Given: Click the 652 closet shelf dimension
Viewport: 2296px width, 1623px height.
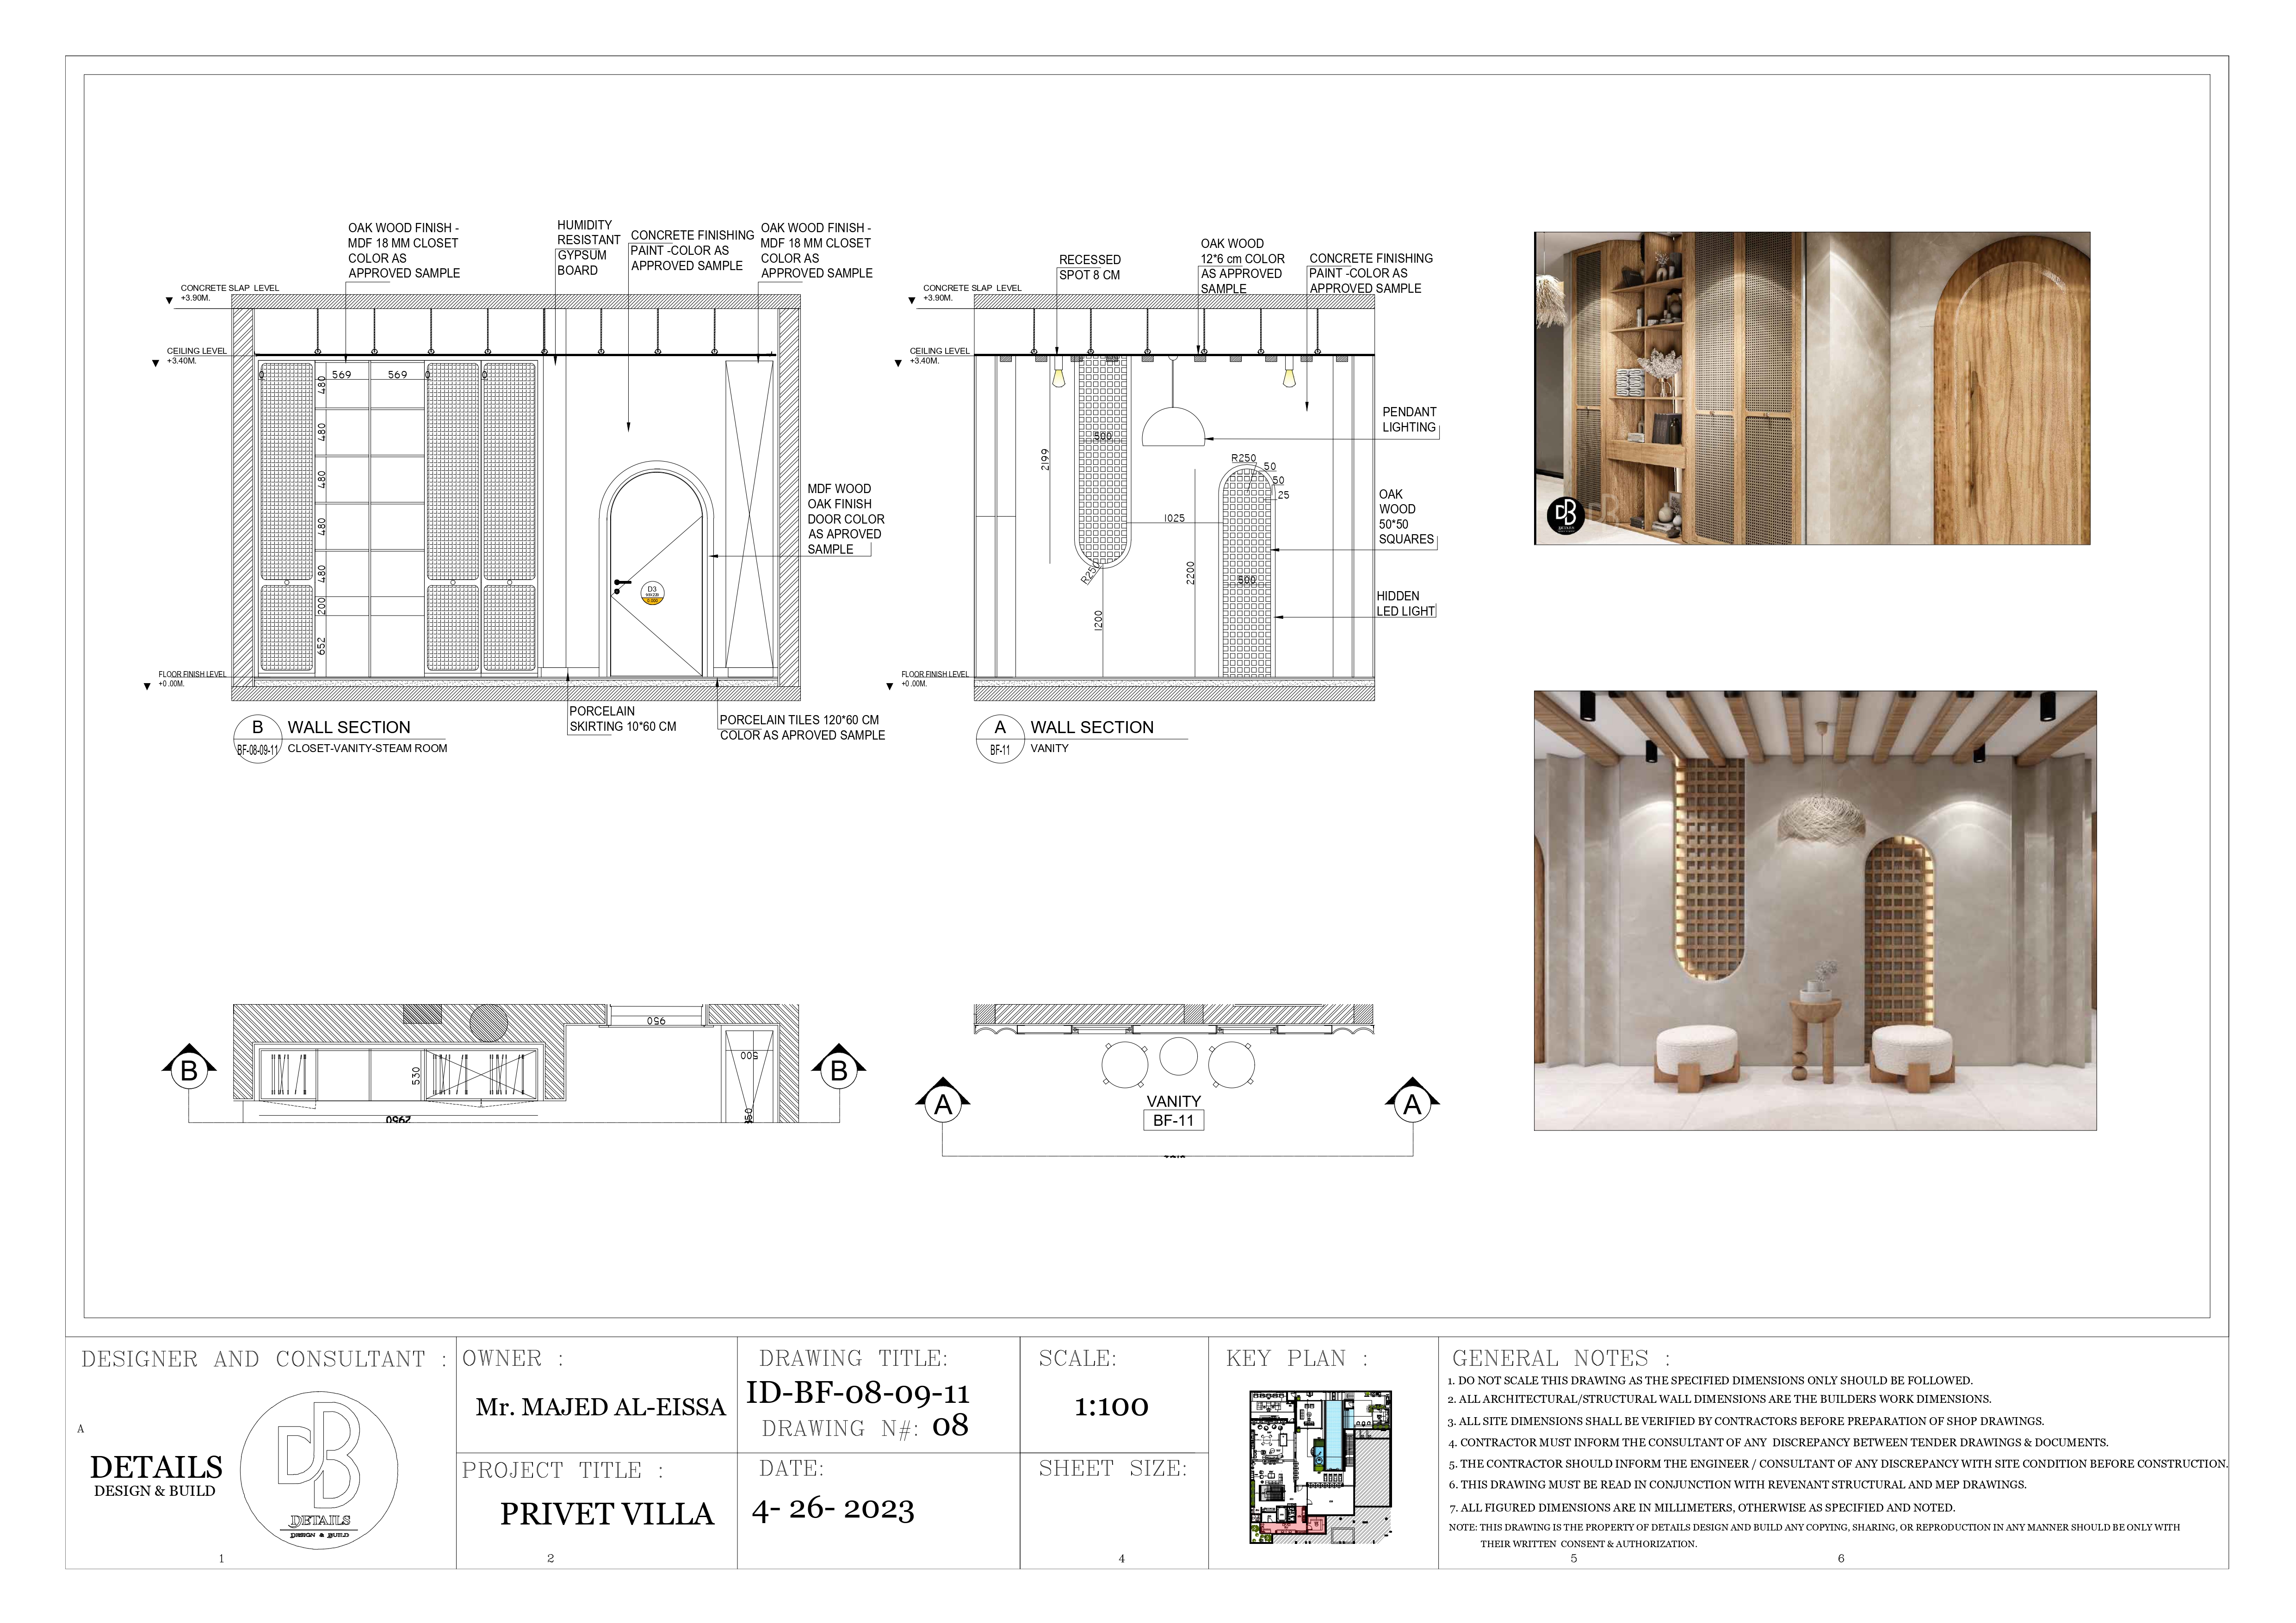Looking at the screenshot, I should [x=322, y=646].
